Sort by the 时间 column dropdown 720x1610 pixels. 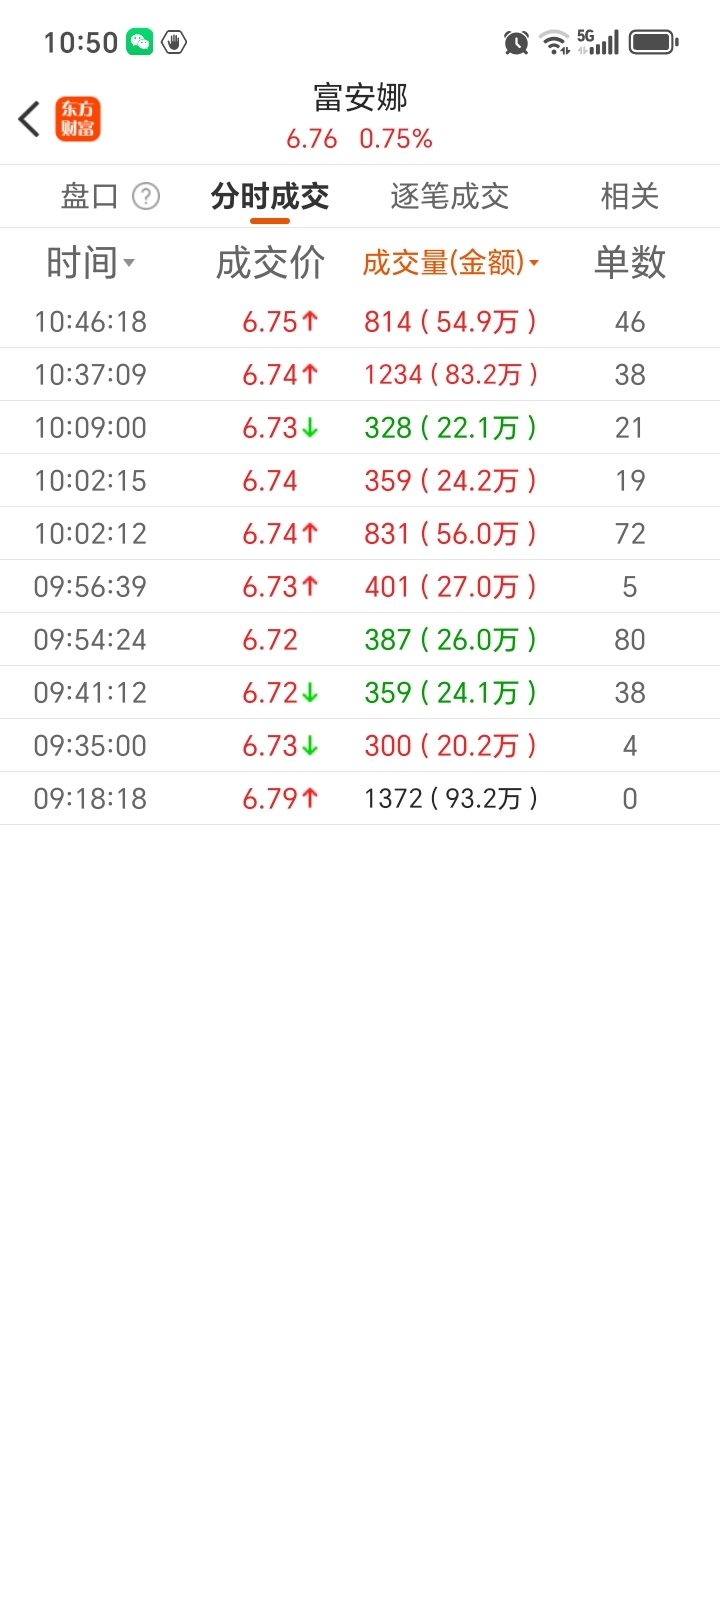pos(90,263)
